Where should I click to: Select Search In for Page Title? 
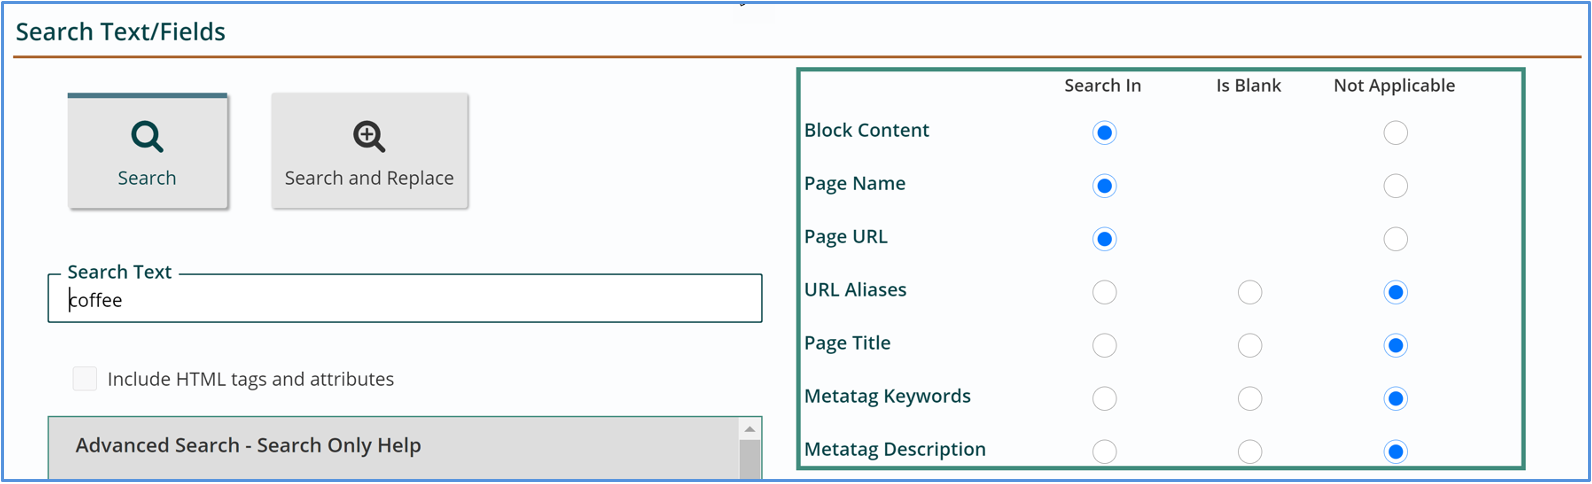[1104, 345]
